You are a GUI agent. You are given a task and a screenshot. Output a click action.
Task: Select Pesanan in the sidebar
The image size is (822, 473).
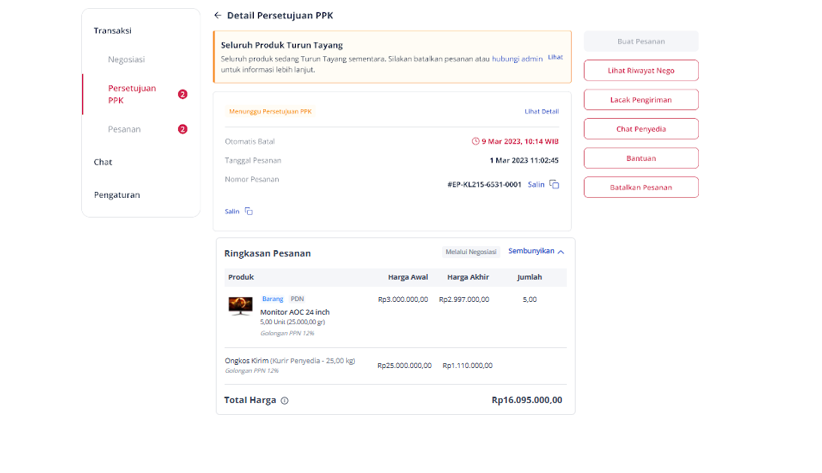[124, 129]
